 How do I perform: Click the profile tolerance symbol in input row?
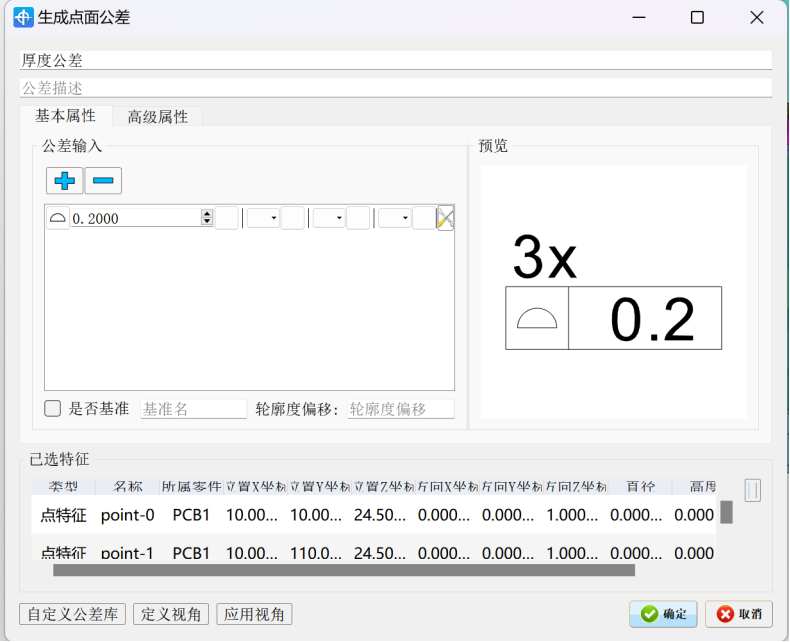click(58, 218)
